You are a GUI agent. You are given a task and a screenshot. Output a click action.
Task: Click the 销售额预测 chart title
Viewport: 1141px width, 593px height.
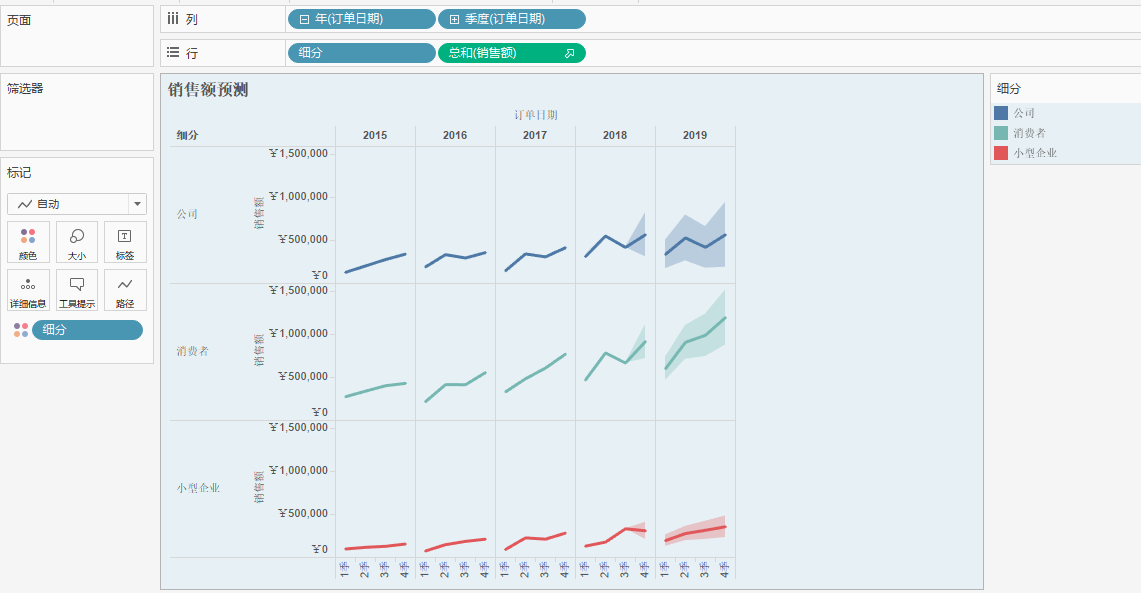click(x=208, y=90)
